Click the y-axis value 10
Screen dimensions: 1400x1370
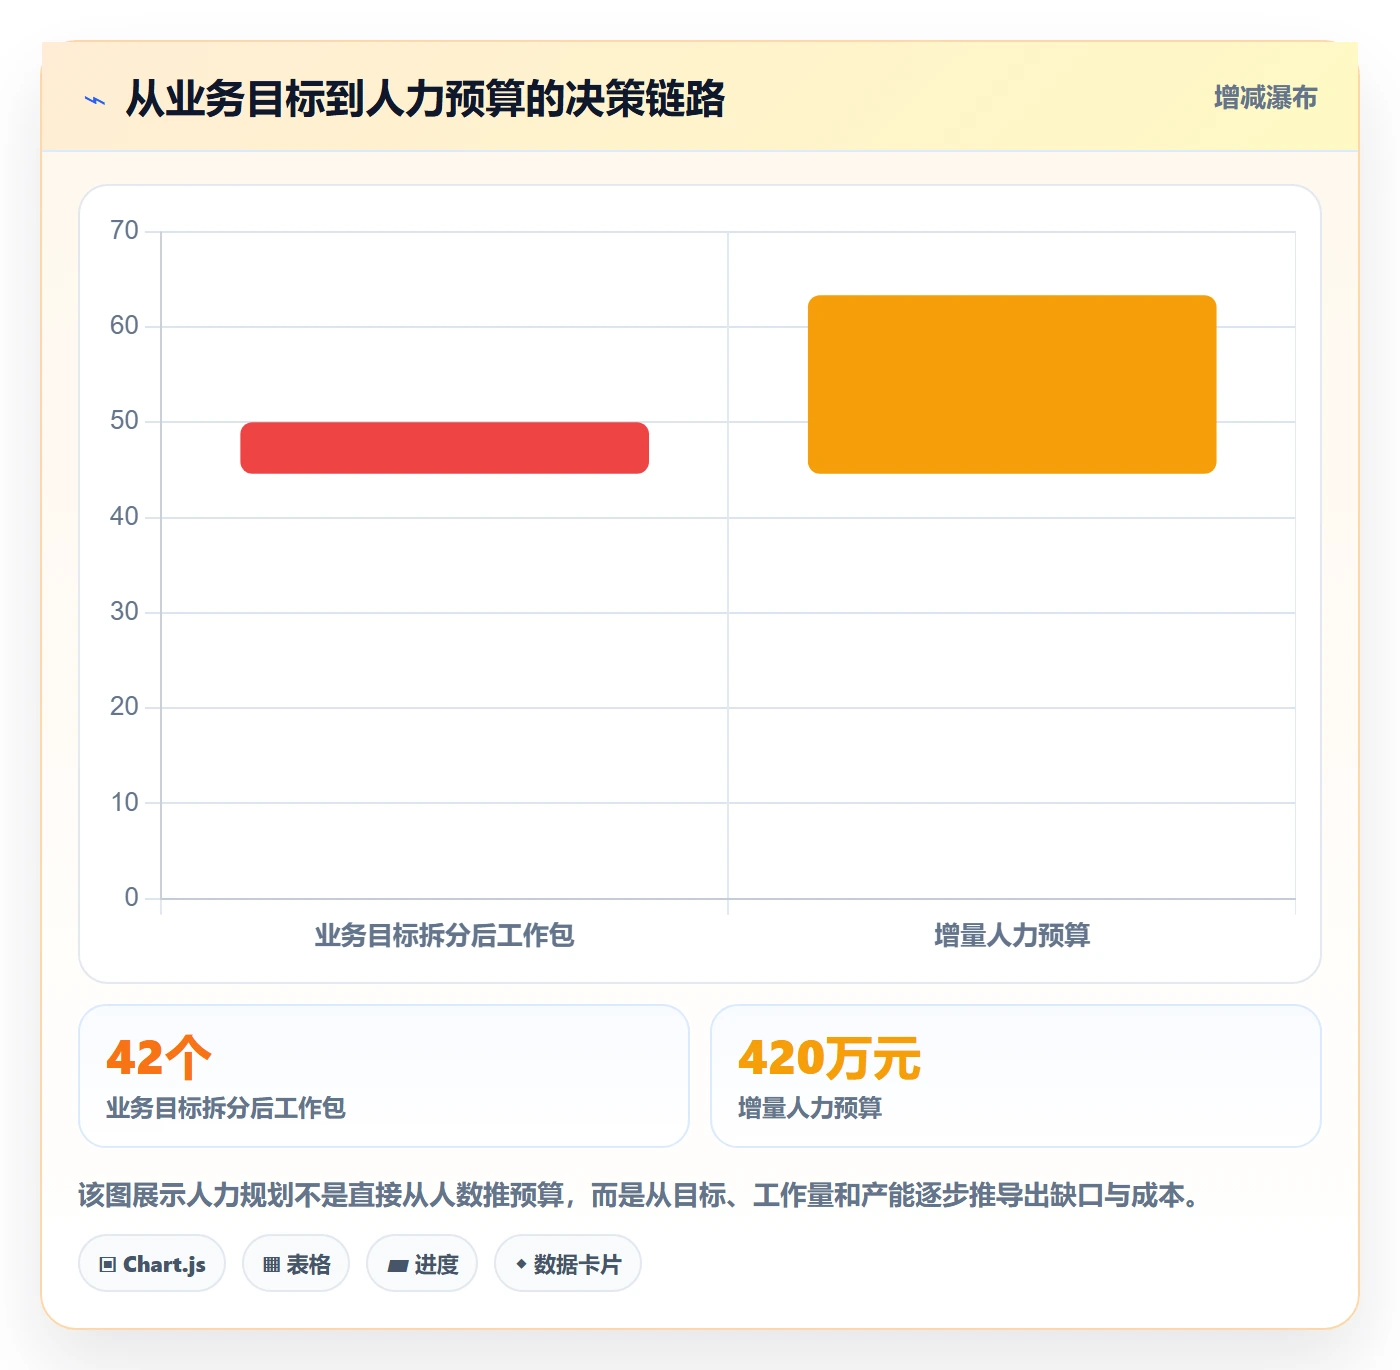tap(124, 803)
